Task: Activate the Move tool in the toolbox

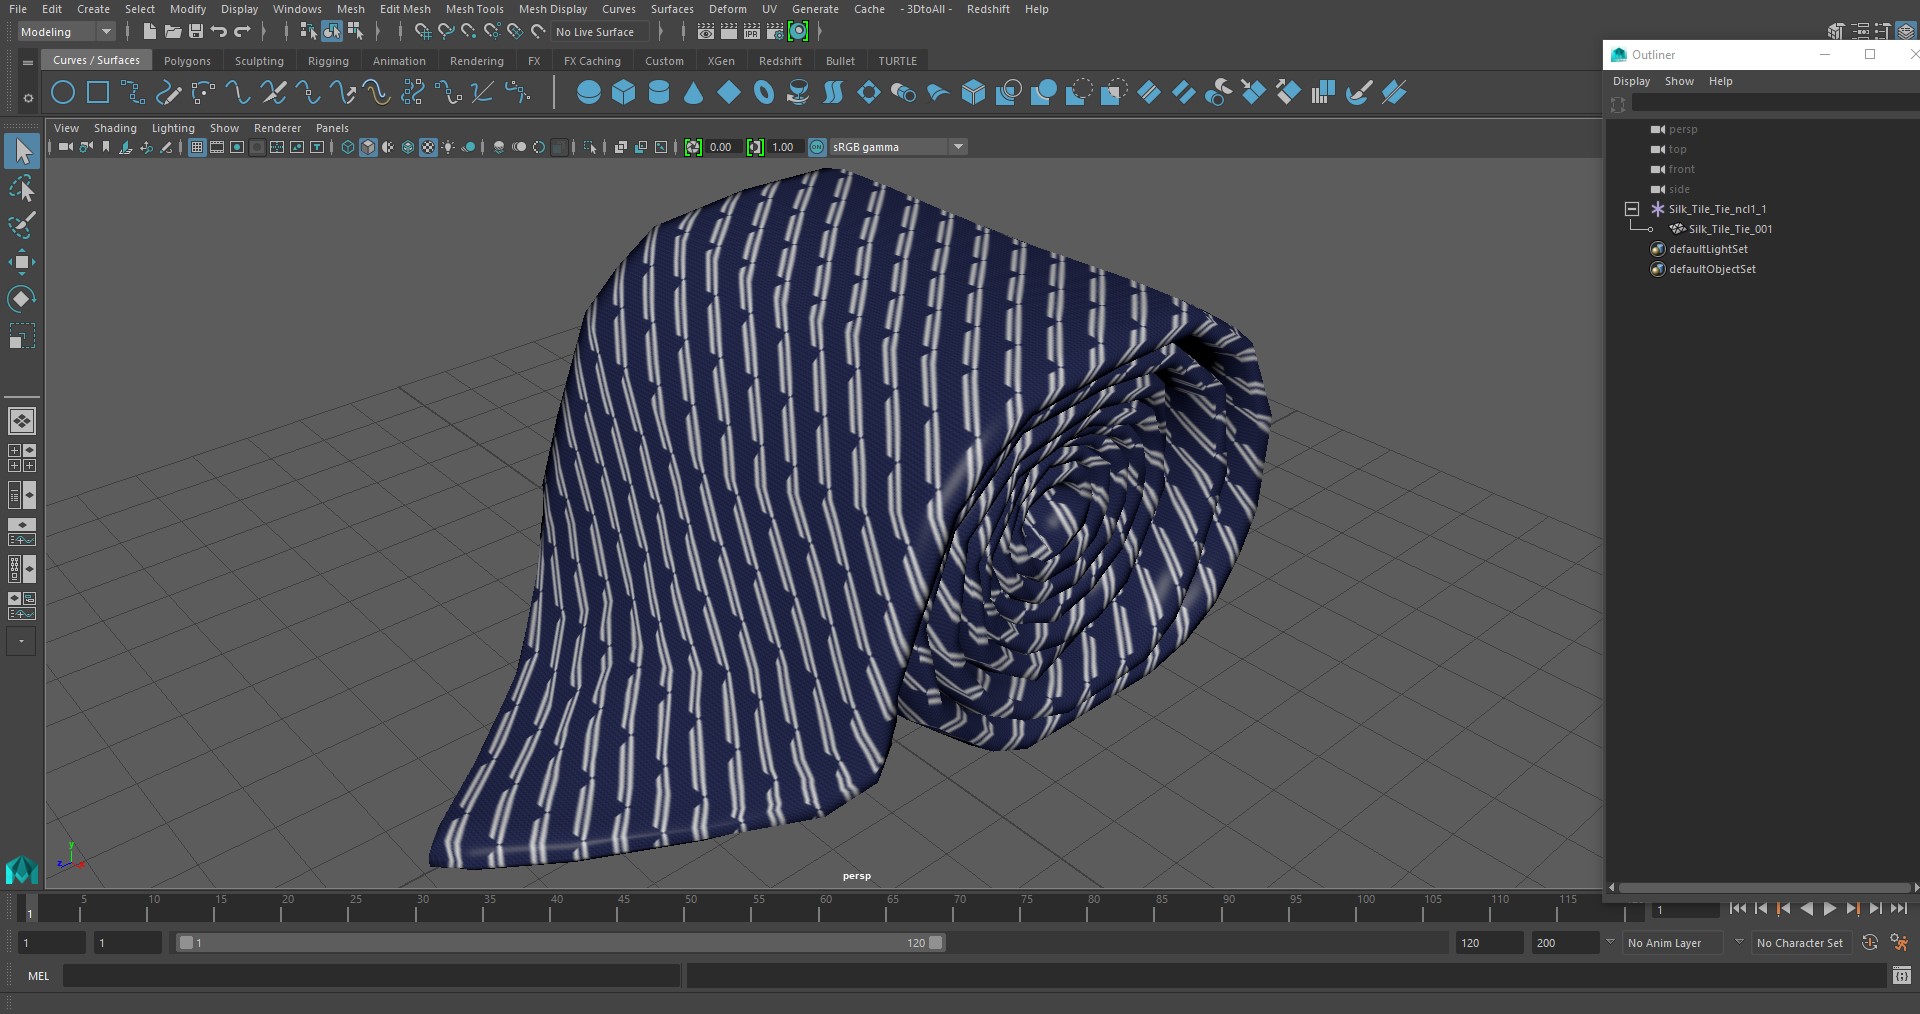Action: 22,262
